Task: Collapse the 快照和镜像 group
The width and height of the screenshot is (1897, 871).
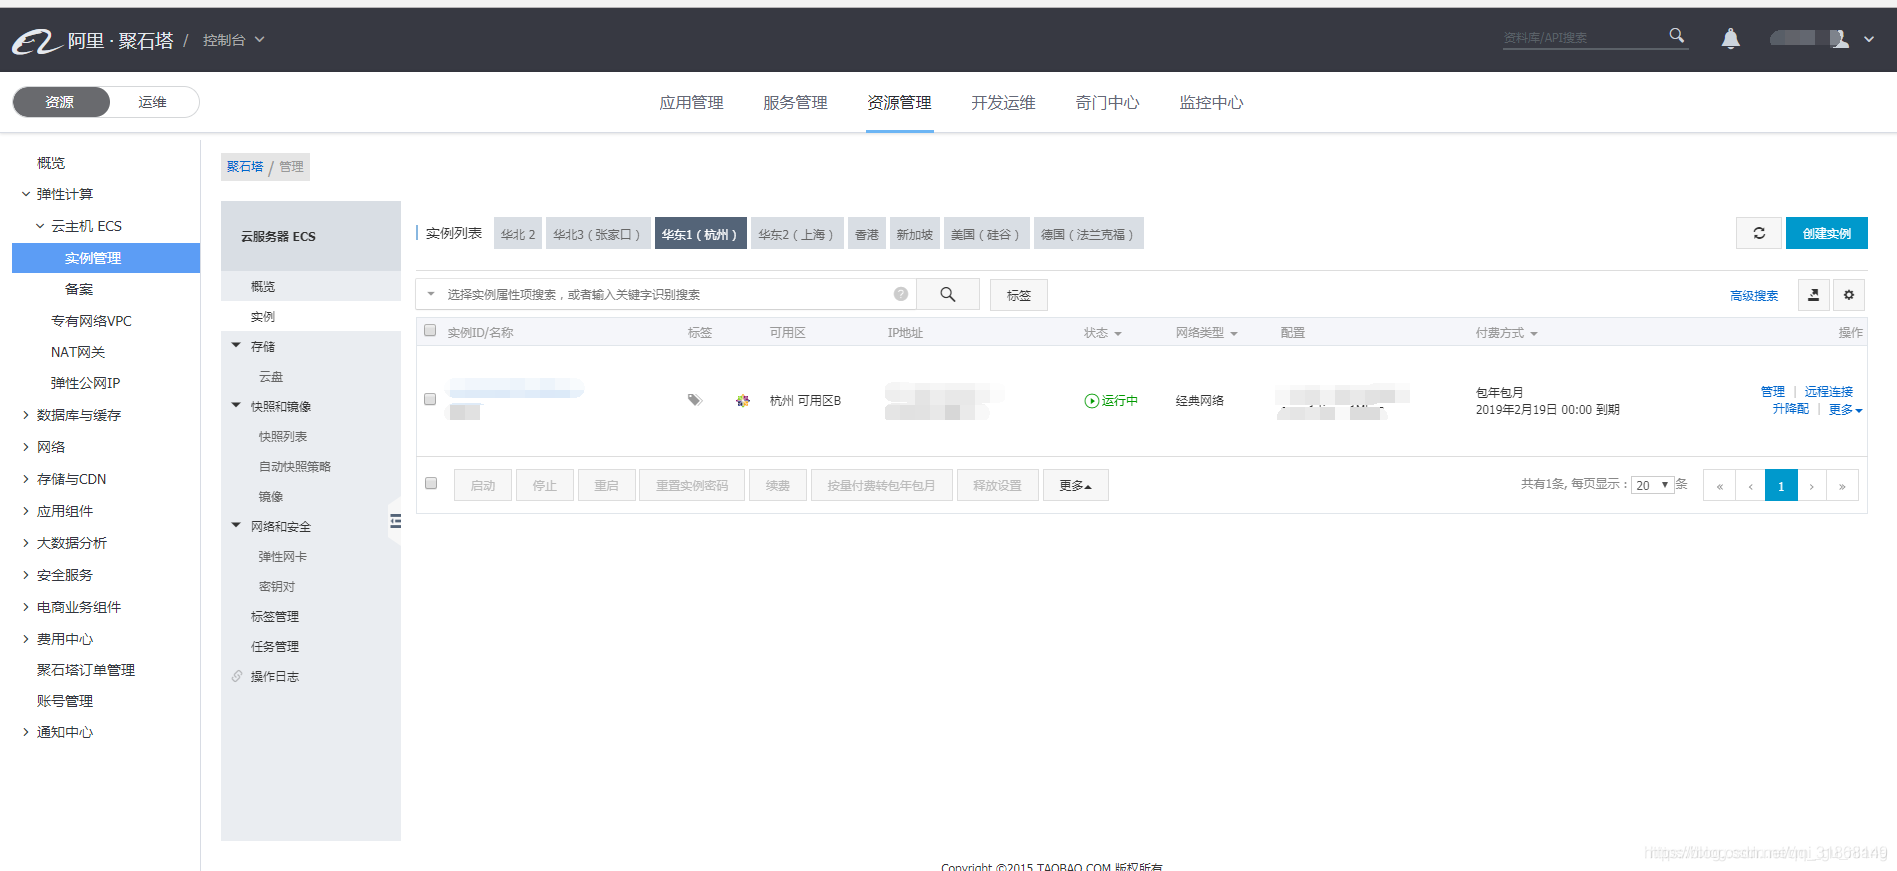Action: pyautogui.click(x=236, y=406)
